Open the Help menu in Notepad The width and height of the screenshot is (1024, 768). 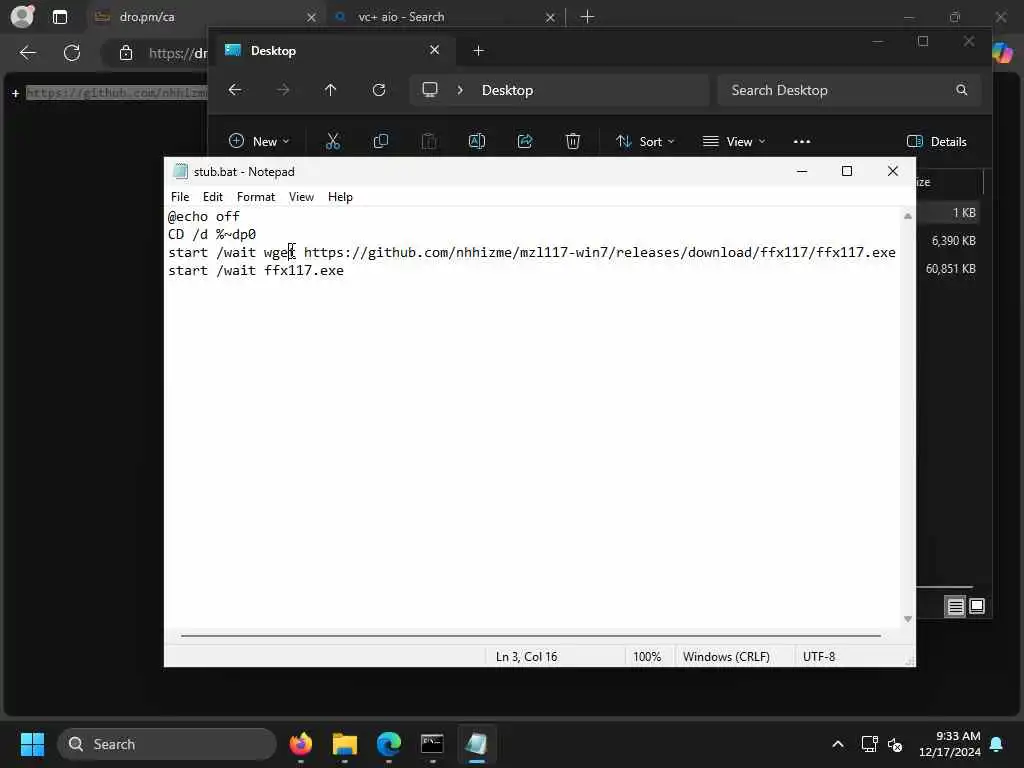coord(340,197)
